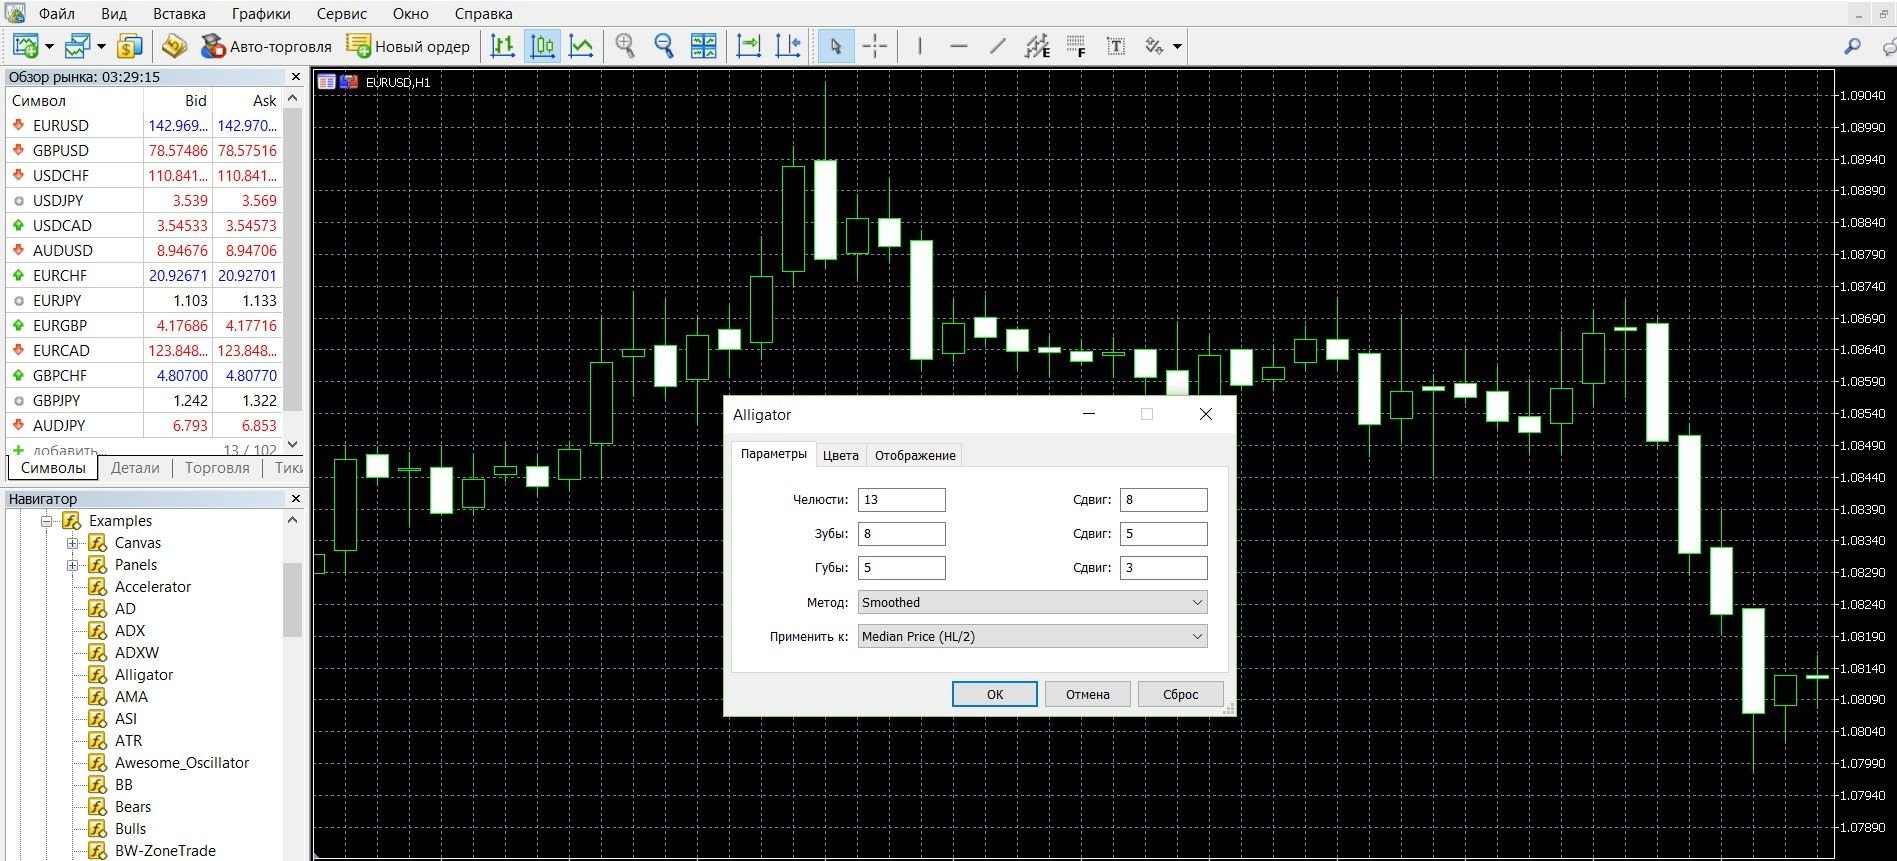
Task: Open the Сервис menu
Action: (341, 14)
